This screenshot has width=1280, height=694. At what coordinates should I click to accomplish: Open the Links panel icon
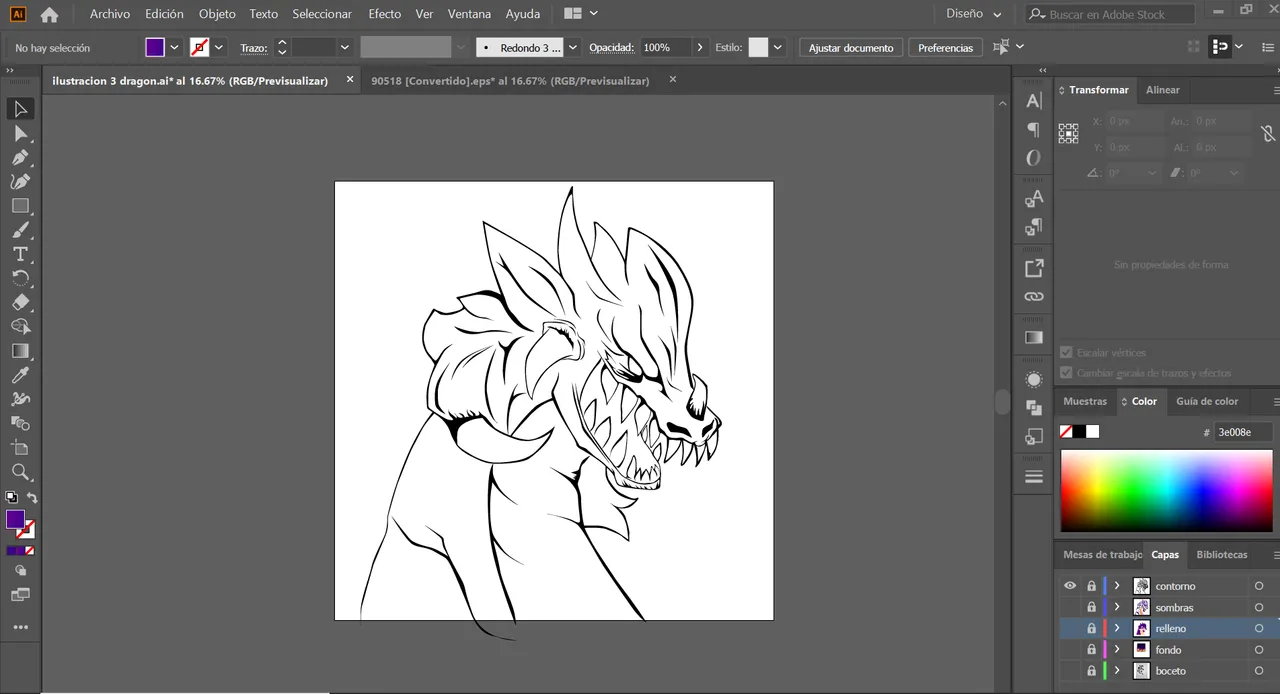(x=1034, y=296)
